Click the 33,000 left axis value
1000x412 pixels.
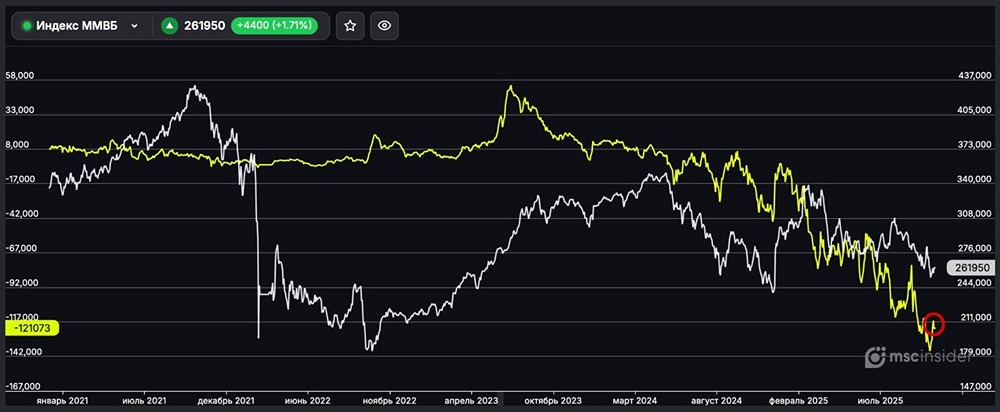pos(19,110)
